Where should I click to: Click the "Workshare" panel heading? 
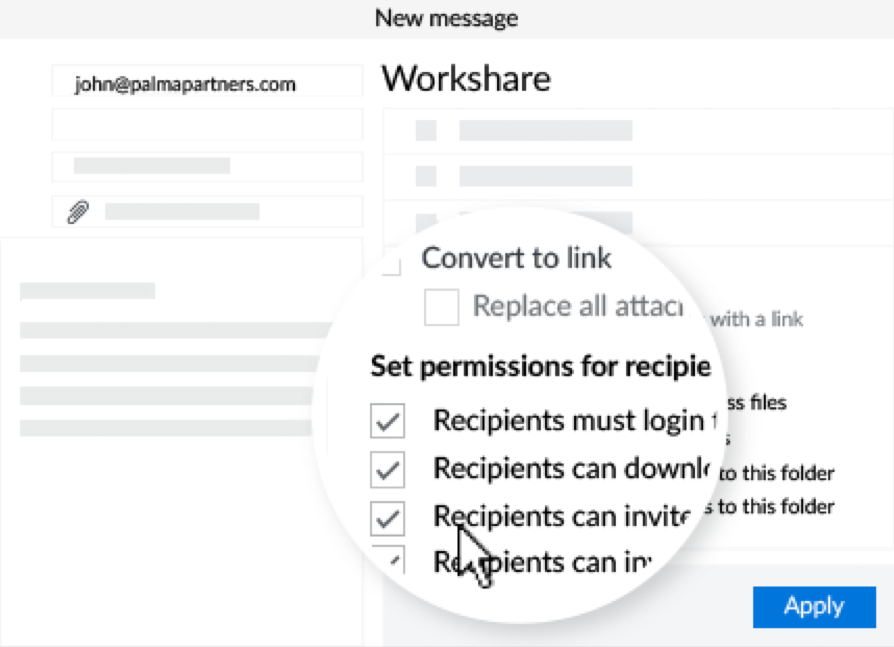coord(466,78)
